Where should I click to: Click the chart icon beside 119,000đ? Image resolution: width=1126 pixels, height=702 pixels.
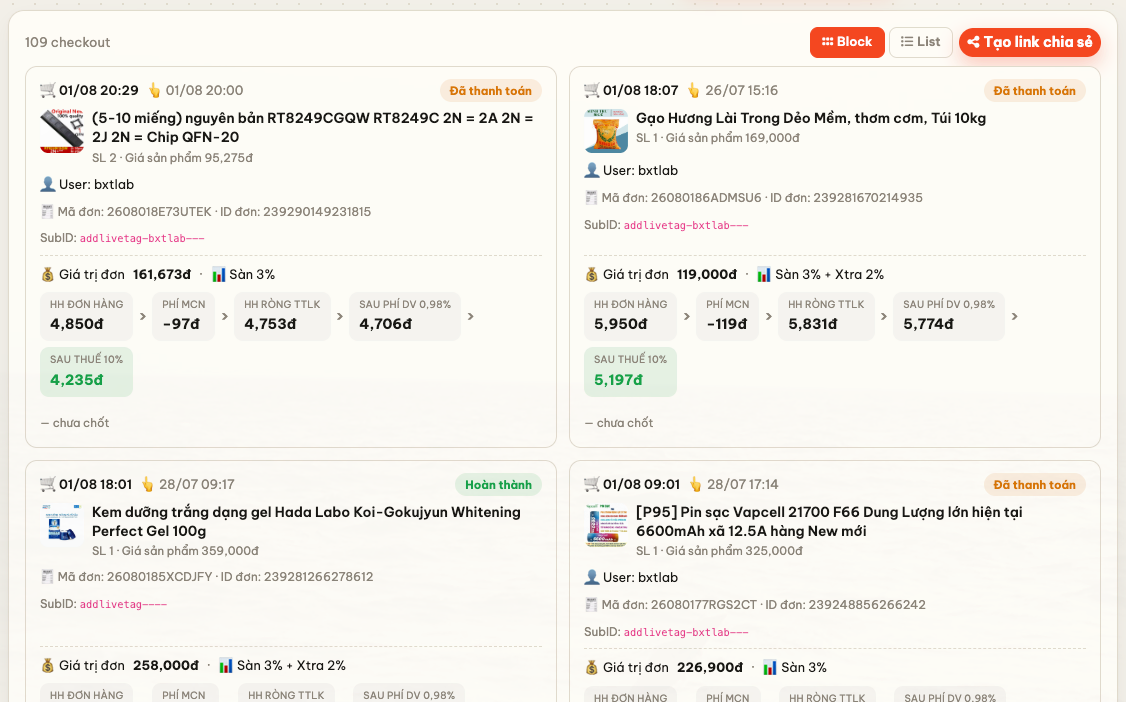click(764, 275)
